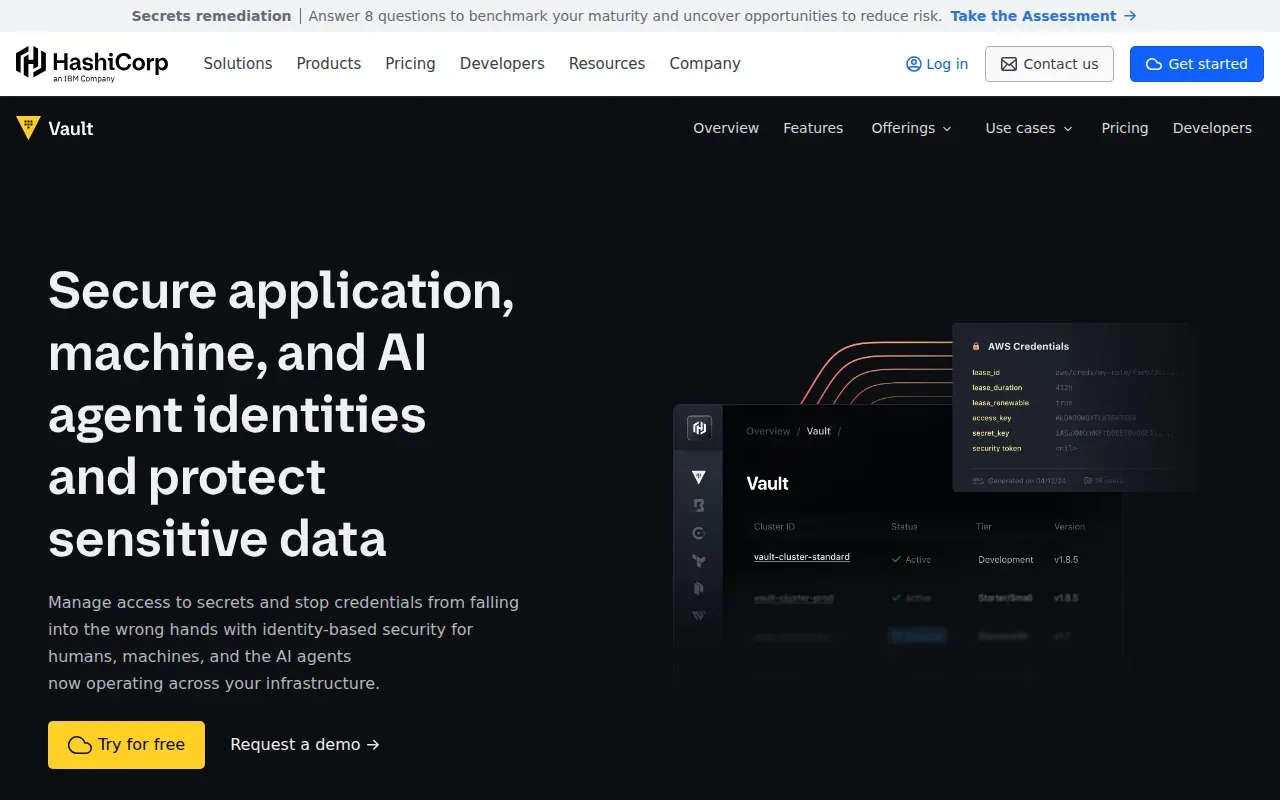1280x800 pixels.
Task: Click the arrow after Request a demo
Action: [x=373, y=745]
